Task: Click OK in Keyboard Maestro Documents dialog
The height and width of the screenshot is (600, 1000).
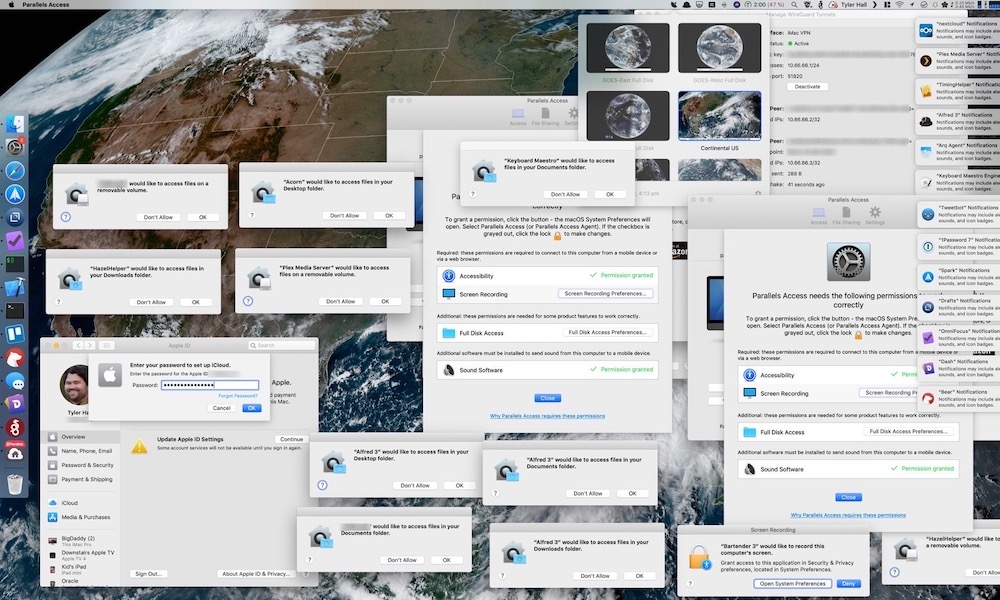Action: 610,194
